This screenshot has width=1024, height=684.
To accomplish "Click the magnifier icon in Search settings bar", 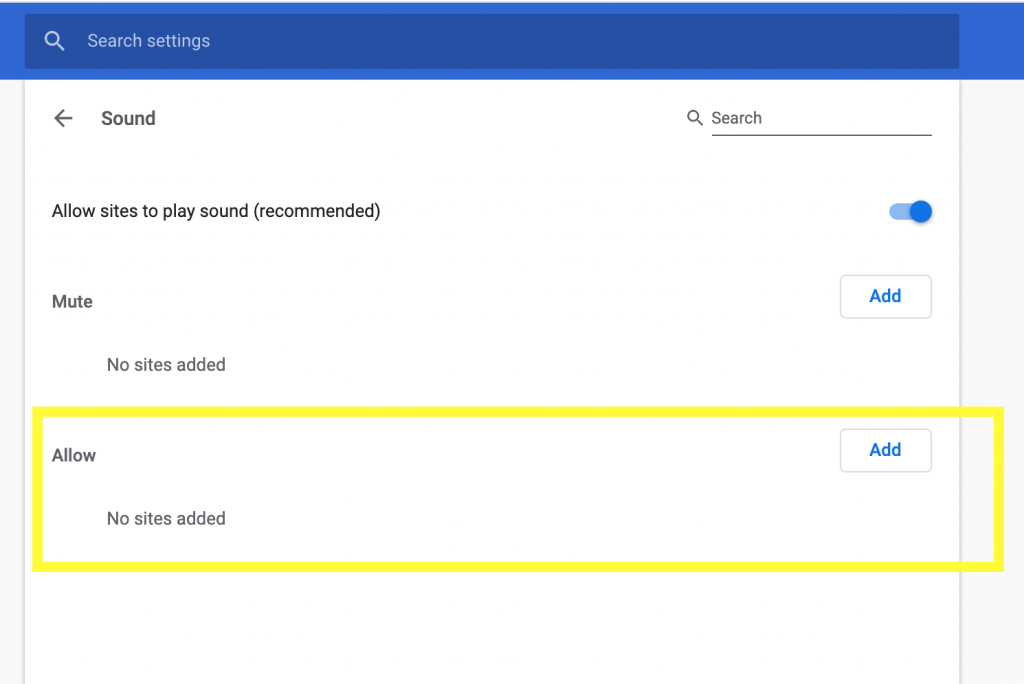I will 54,41.
